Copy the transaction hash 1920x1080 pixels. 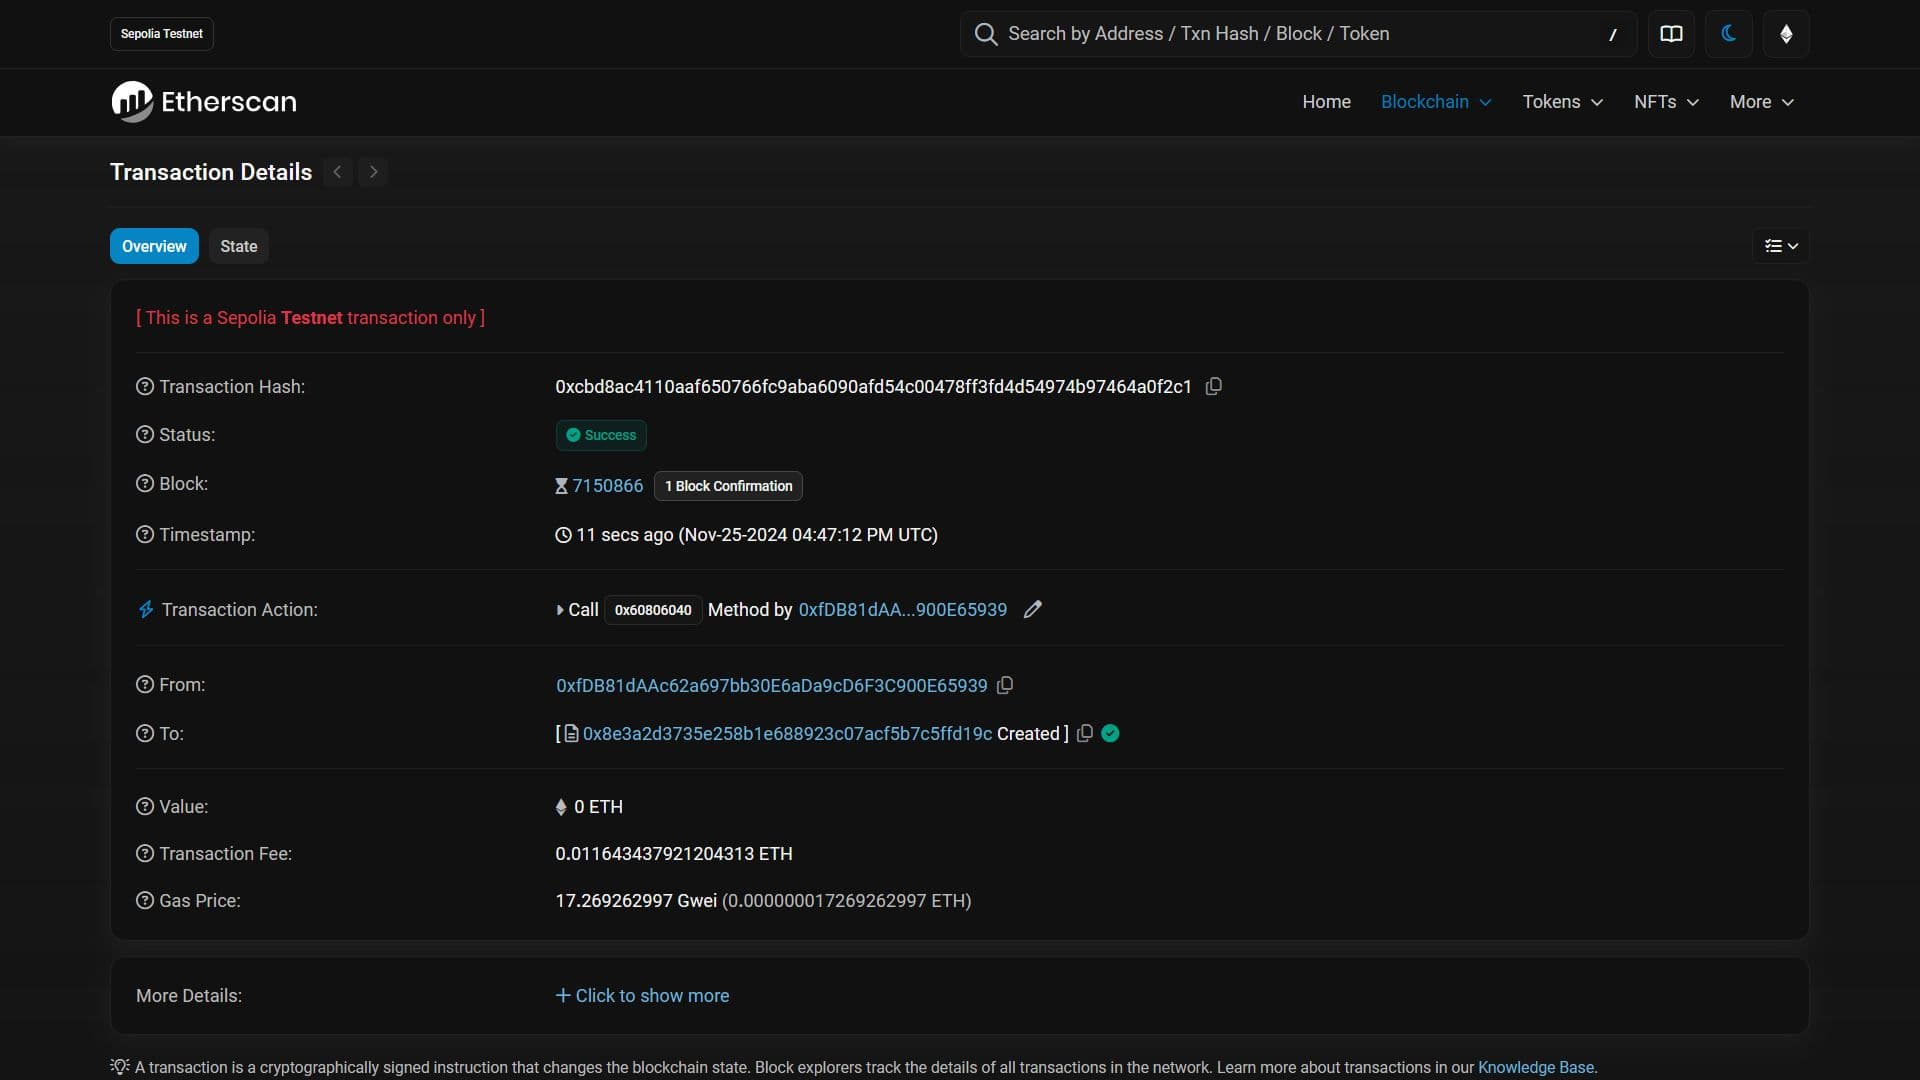point(1213,386)
